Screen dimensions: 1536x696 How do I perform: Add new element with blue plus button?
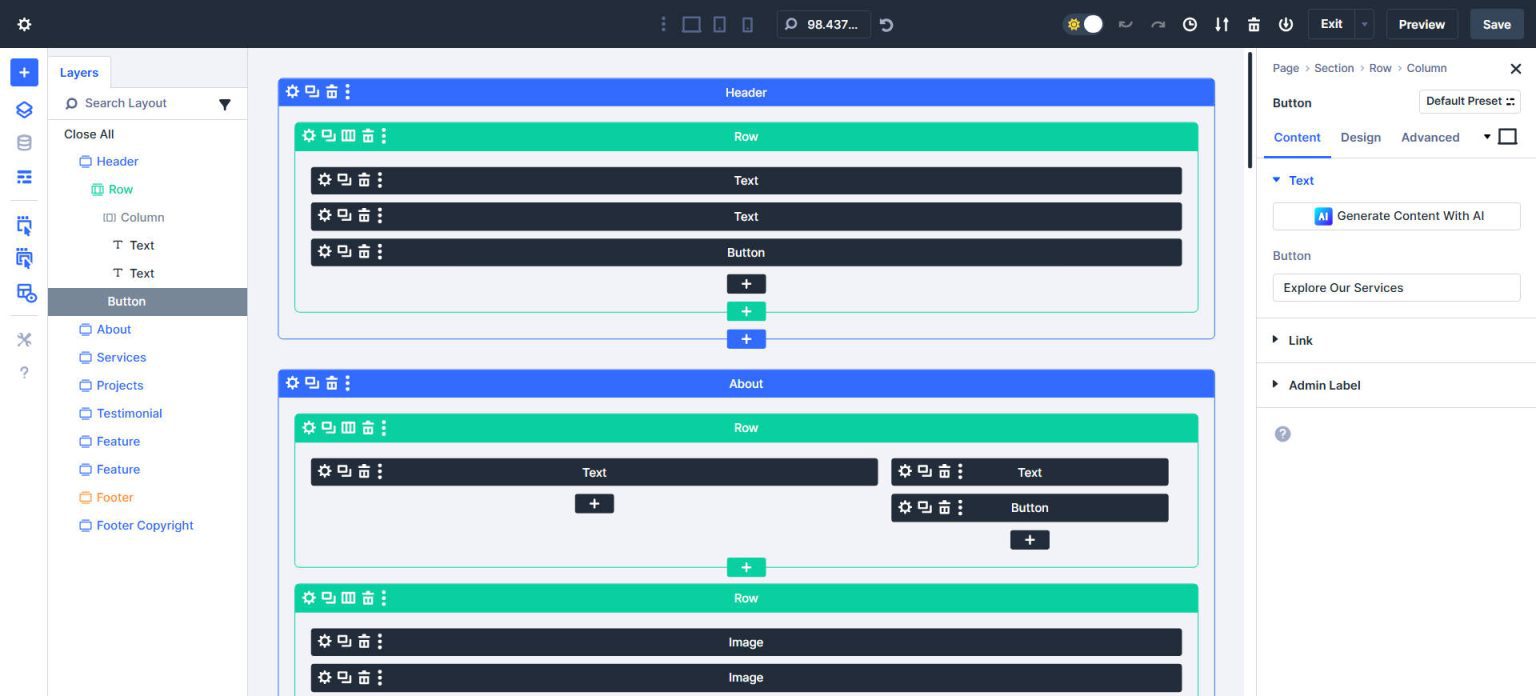24,72
